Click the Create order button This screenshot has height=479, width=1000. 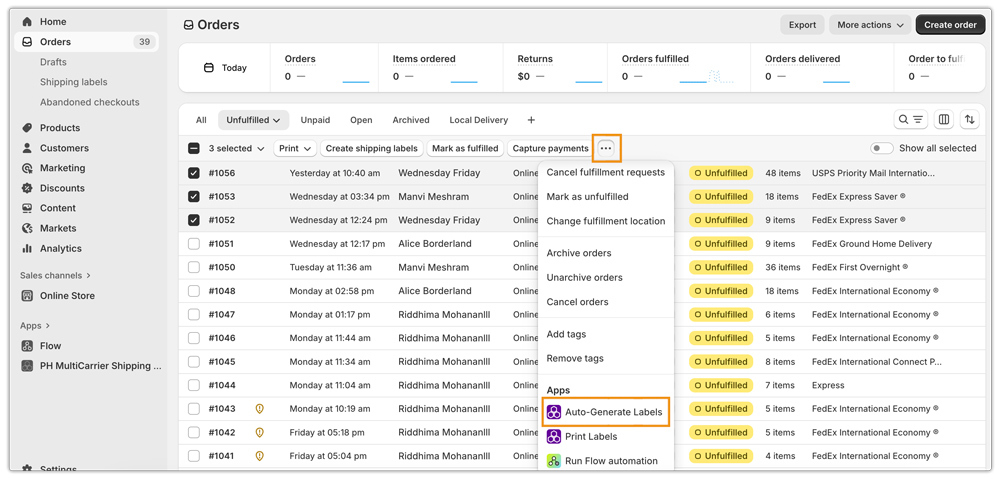click(949, 25)
